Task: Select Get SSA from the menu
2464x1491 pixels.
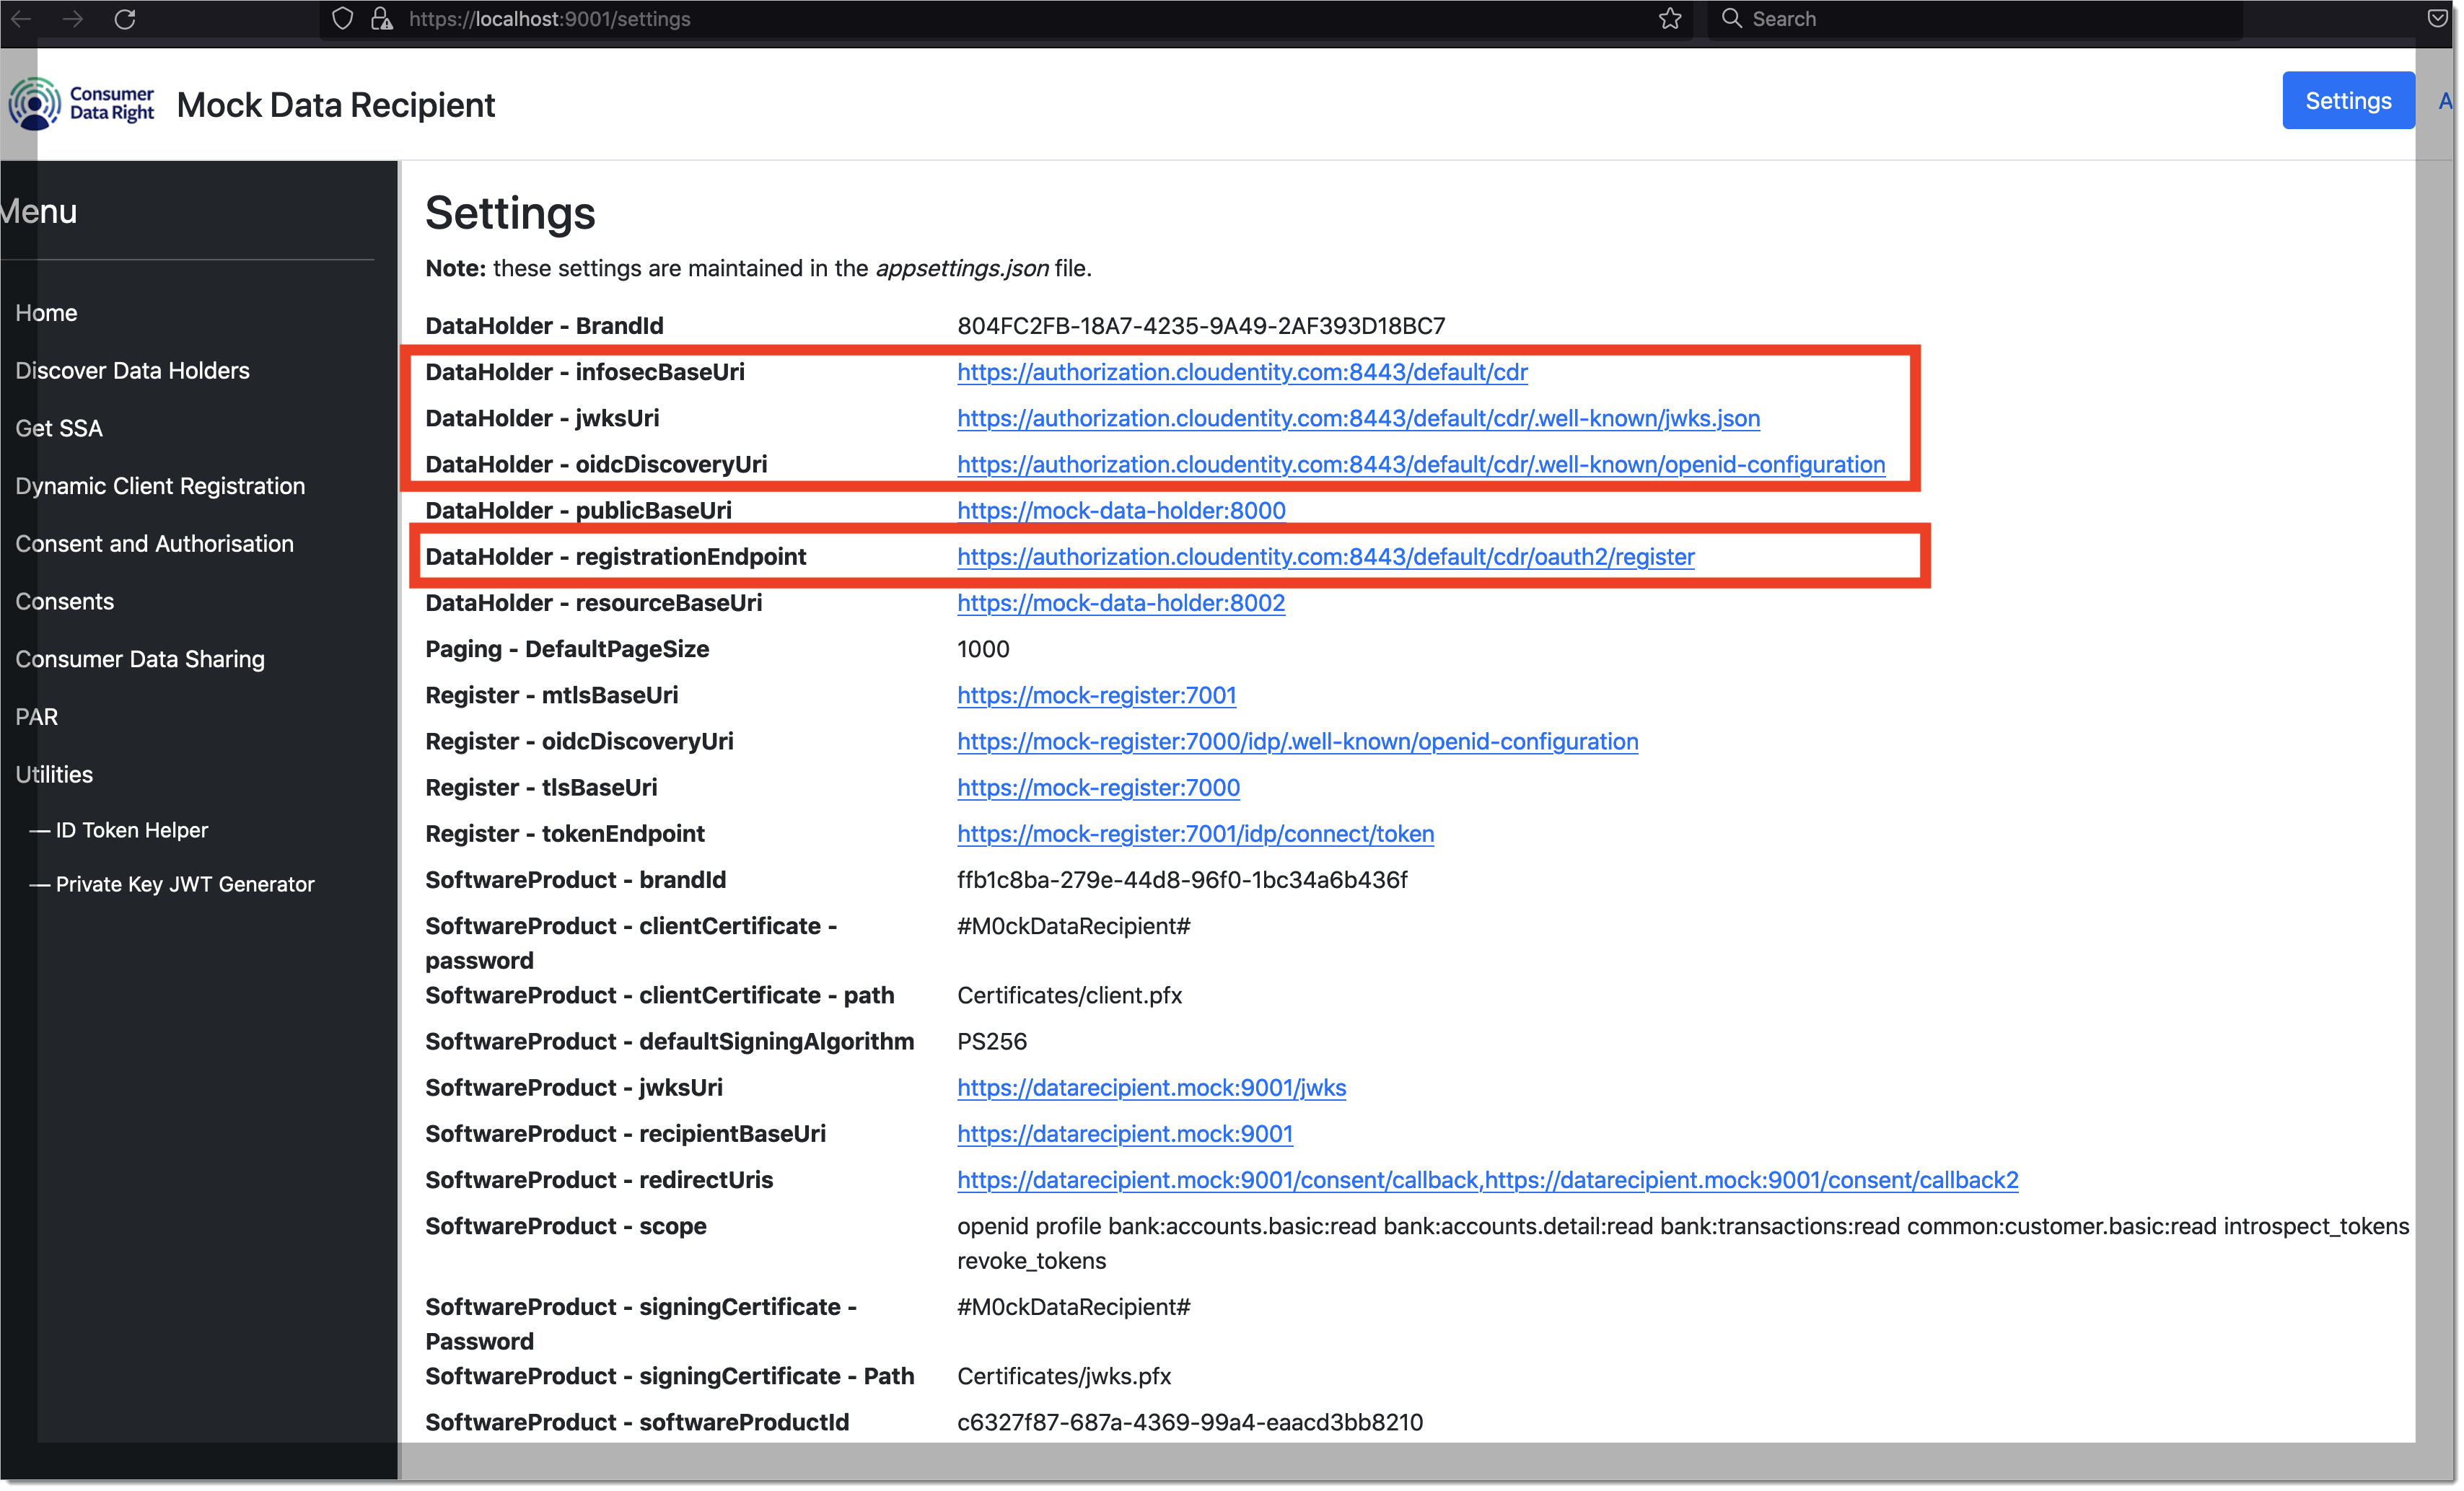Action: [59, 428]
